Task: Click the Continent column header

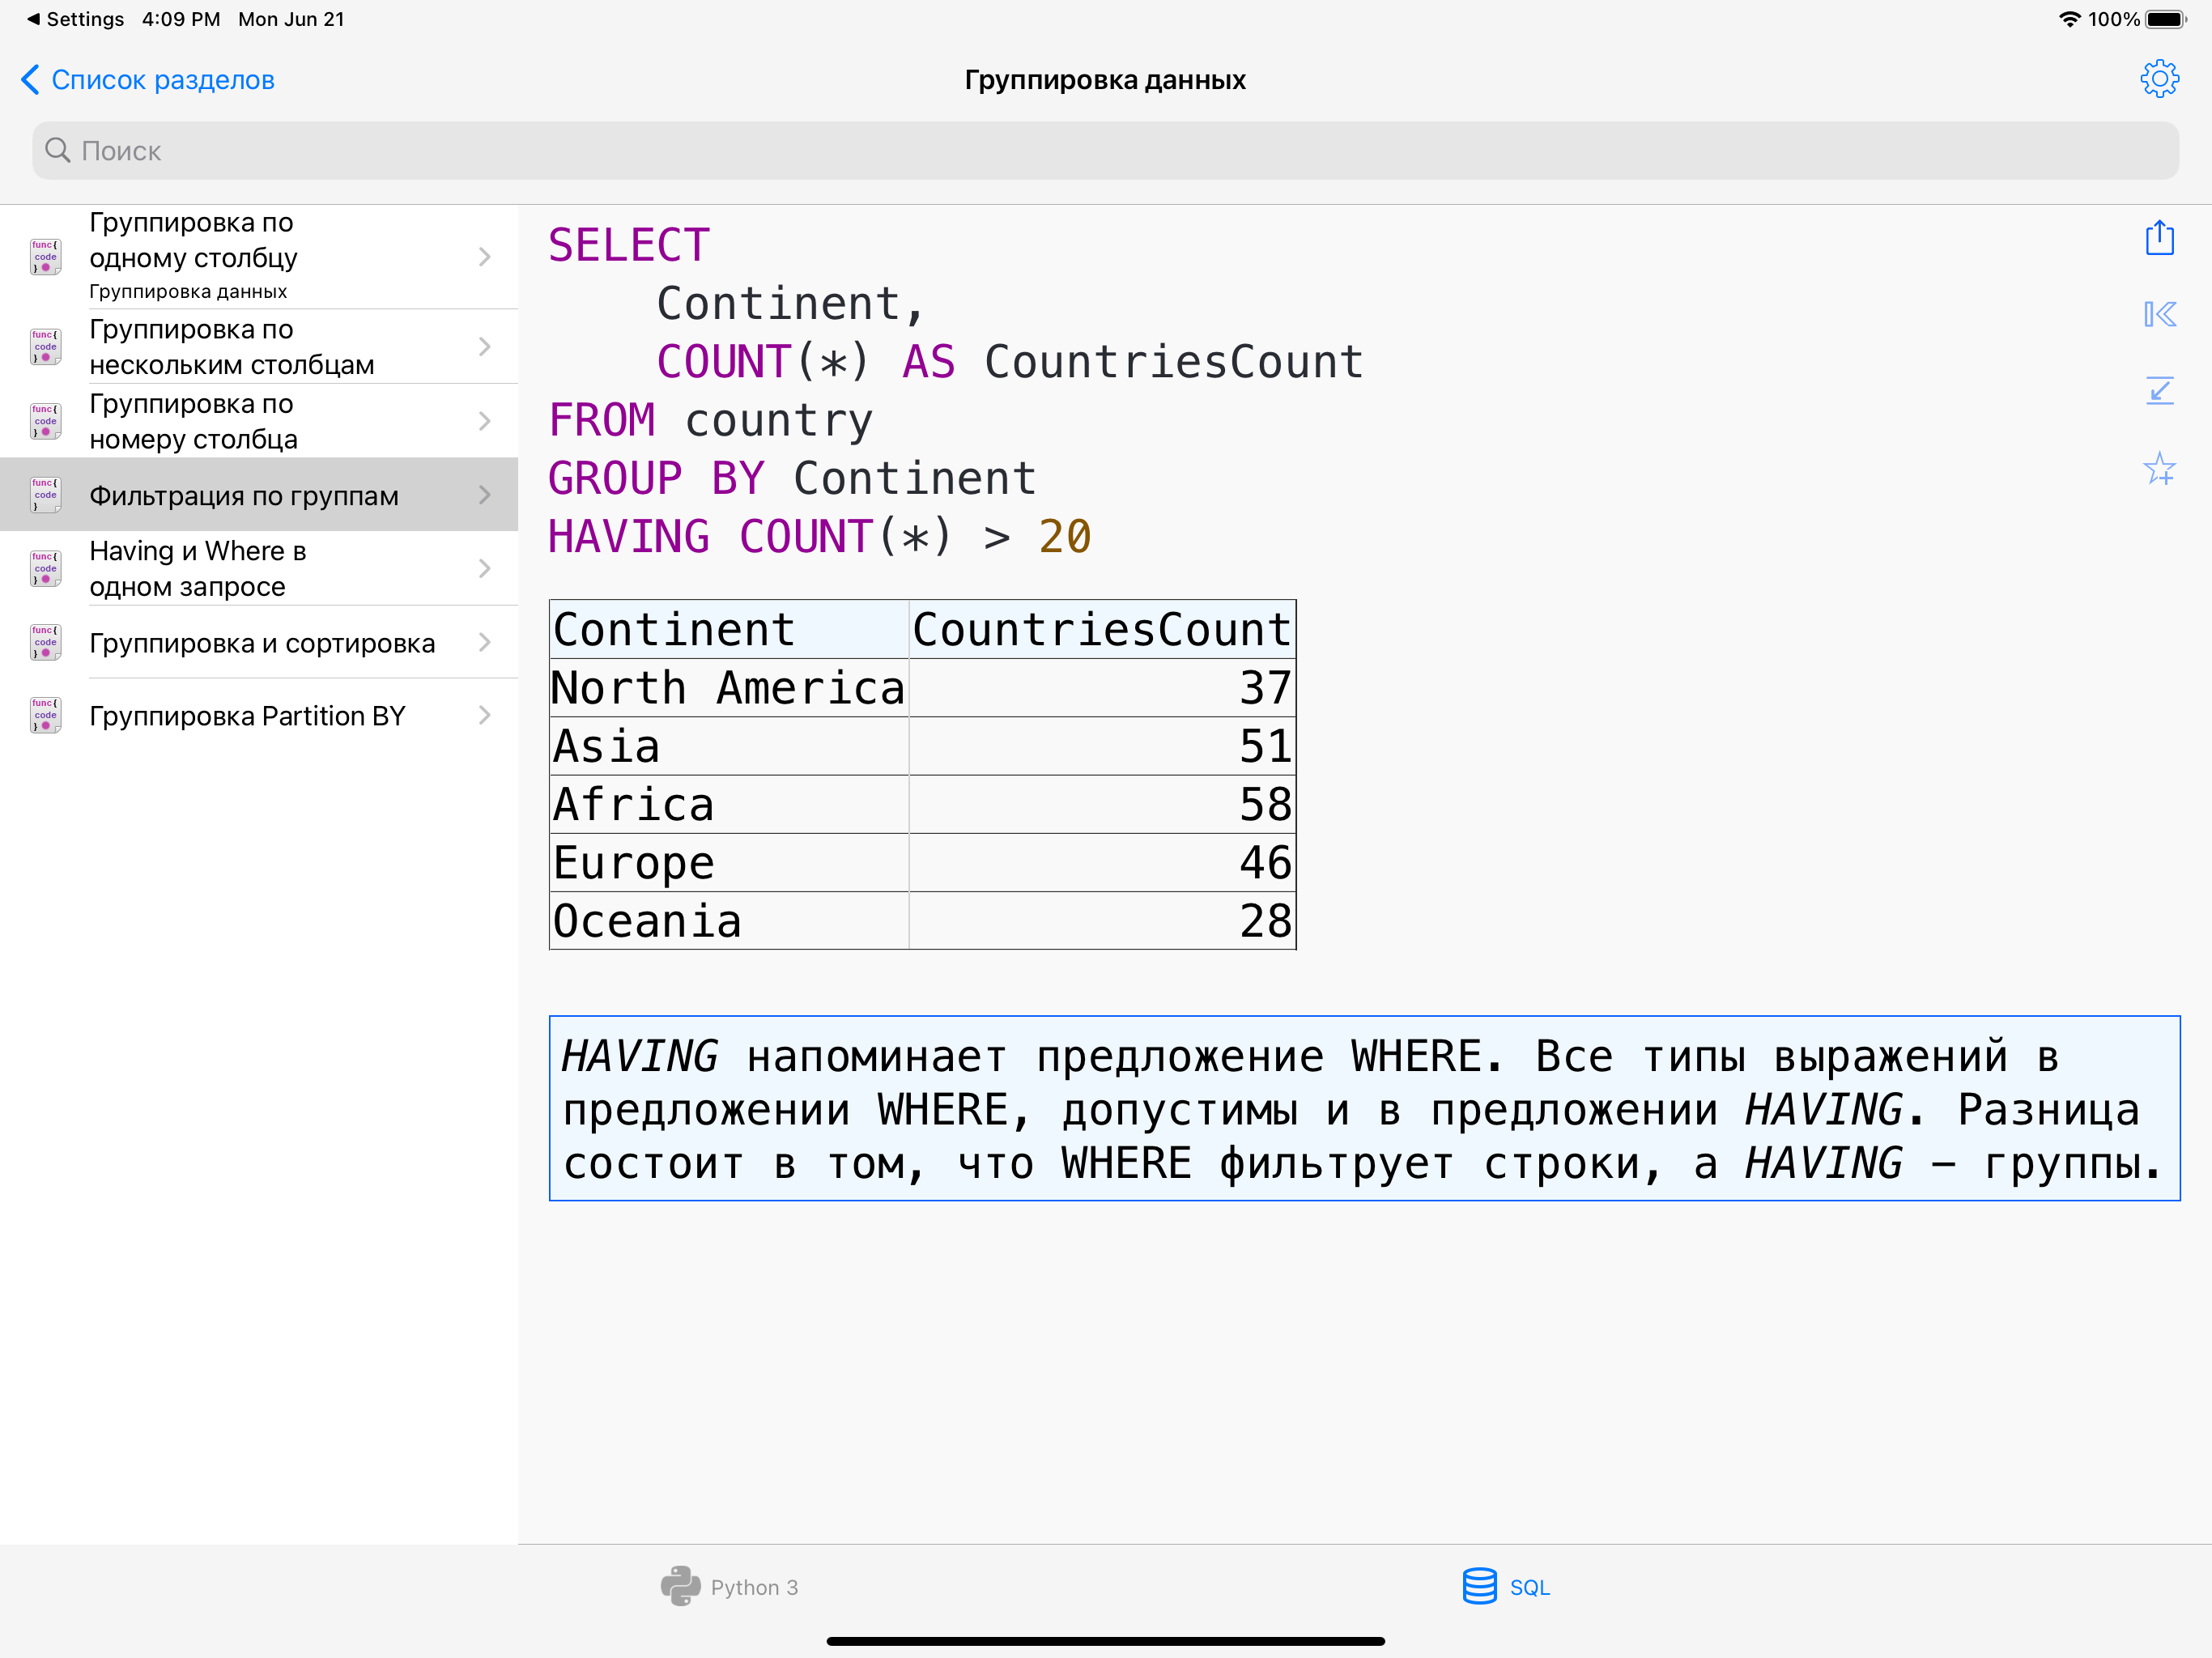Action: tap(729, 630)
